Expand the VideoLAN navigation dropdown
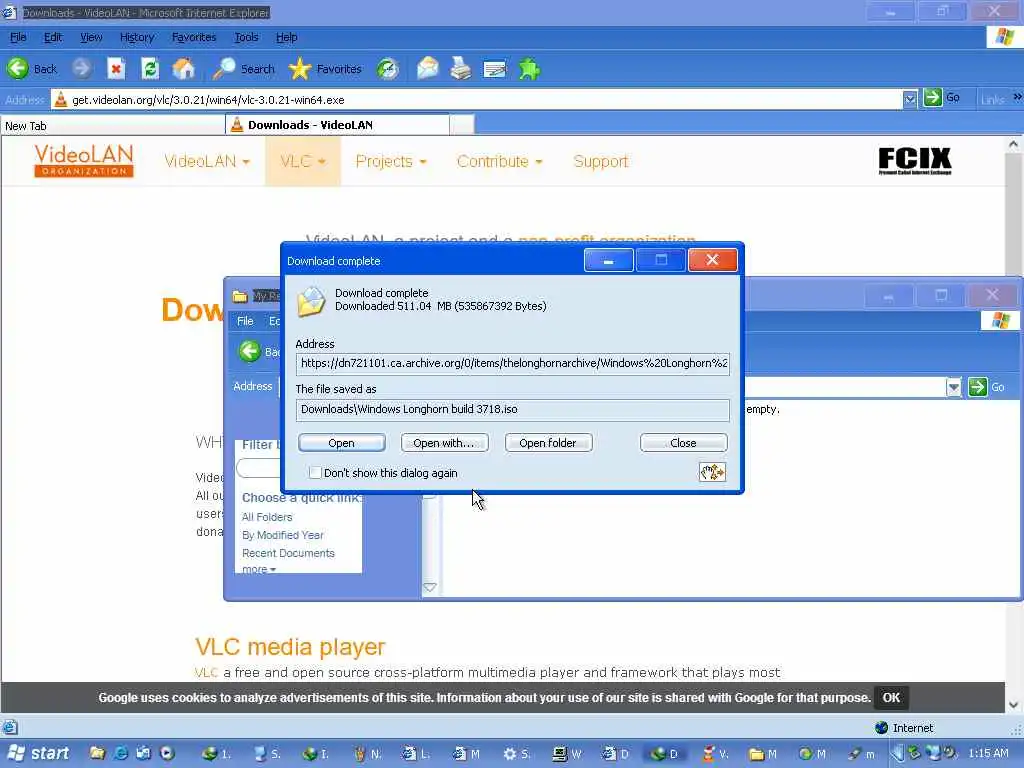The height and width of the screenshot is (768, 1024). [x=207, y=161]
